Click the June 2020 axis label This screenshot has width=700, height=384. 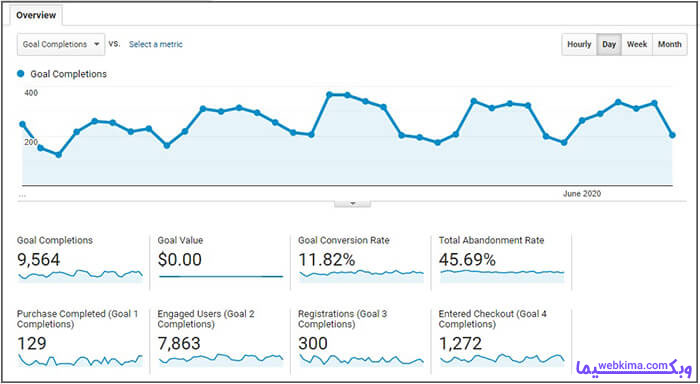pos(582,194)
